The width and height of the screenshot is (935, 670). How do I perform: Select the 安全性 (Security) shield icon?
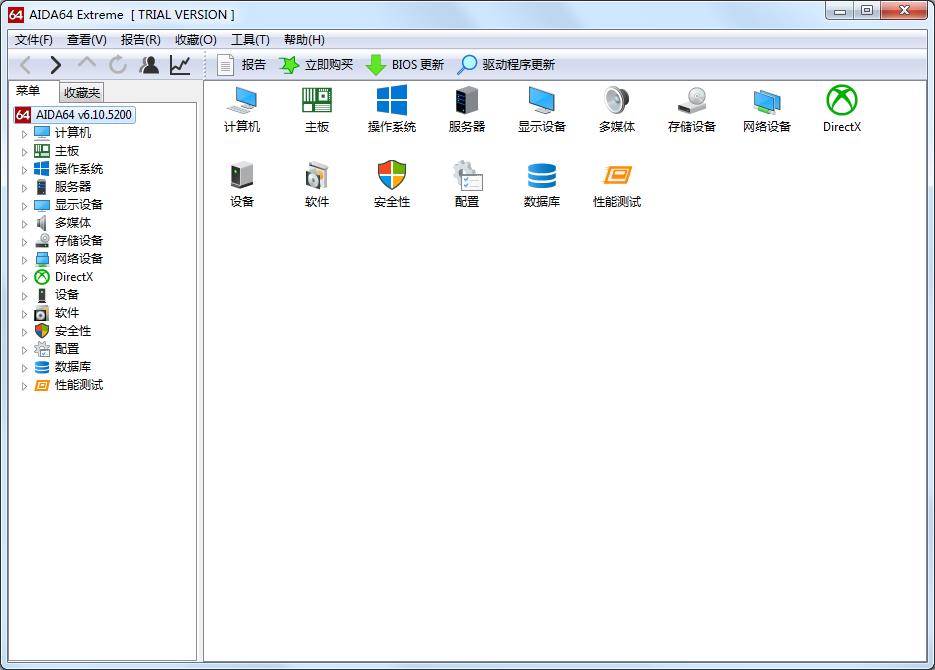click(391, 183)
